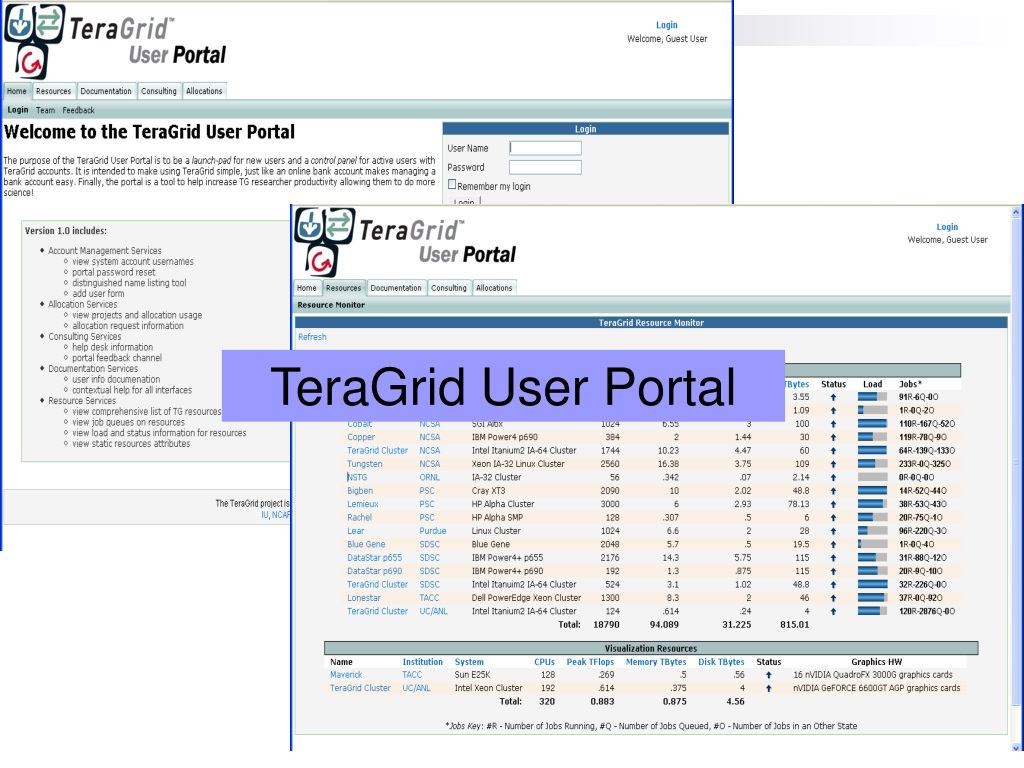Click the User Name input field

coord(545,148)
